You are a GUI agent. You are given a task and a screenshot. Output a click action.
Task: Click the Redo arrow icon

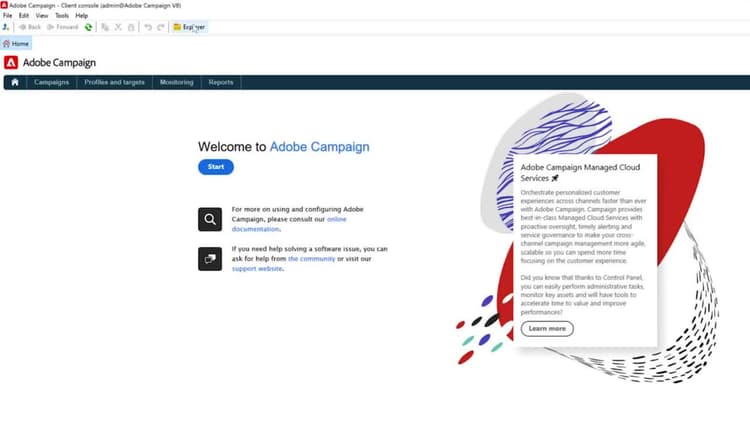[x=161, y=27]
